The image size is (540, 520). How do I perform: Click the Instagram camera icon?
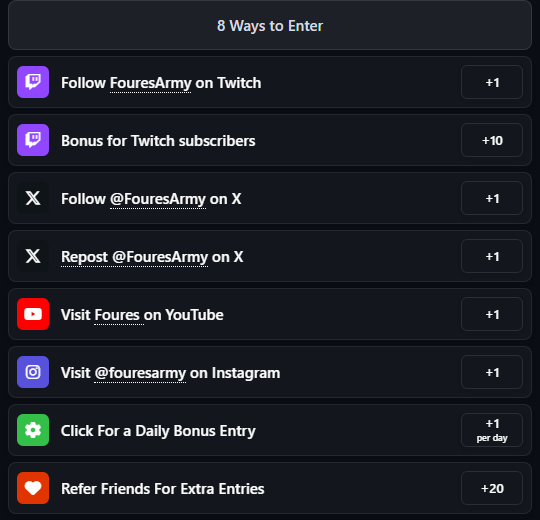coord(33,372)
